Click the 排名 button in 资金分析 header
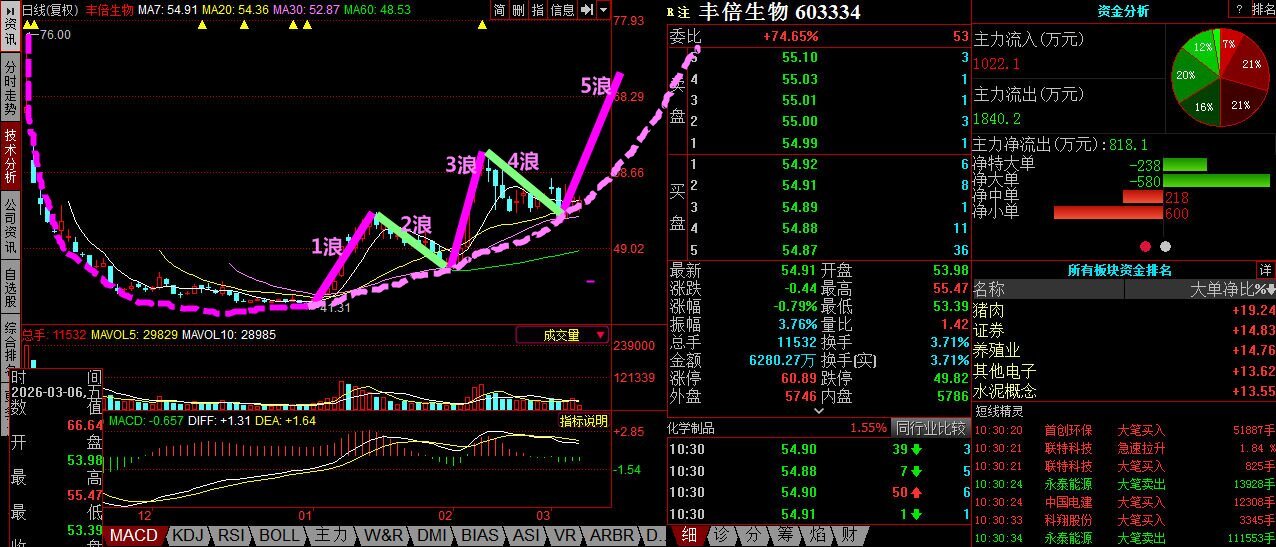This screenshot has height=547, width=1276. click(x=1263, y=10)
